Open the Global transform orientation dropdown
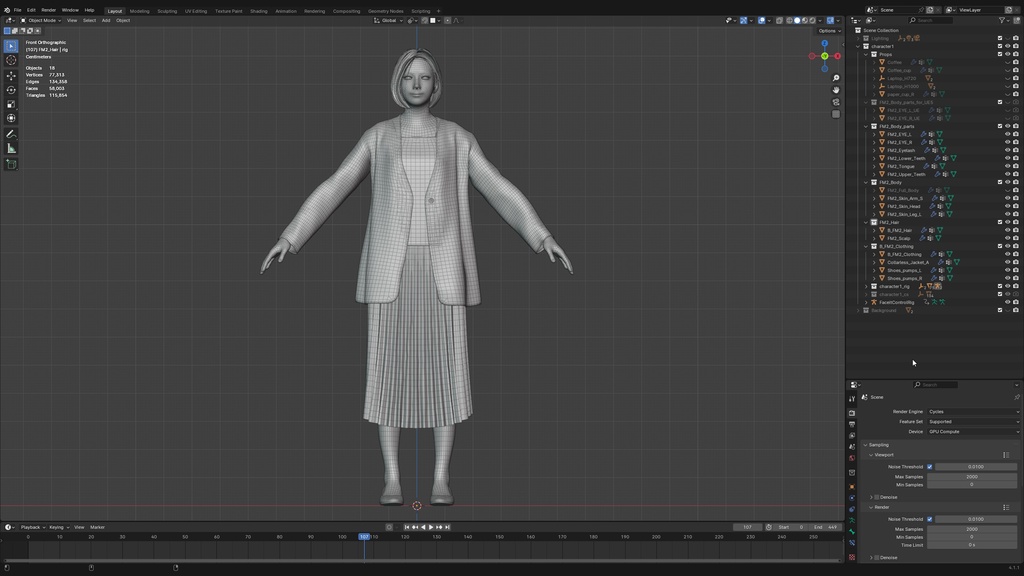This screenshot has height=576, width=1024. pos(390,20)
